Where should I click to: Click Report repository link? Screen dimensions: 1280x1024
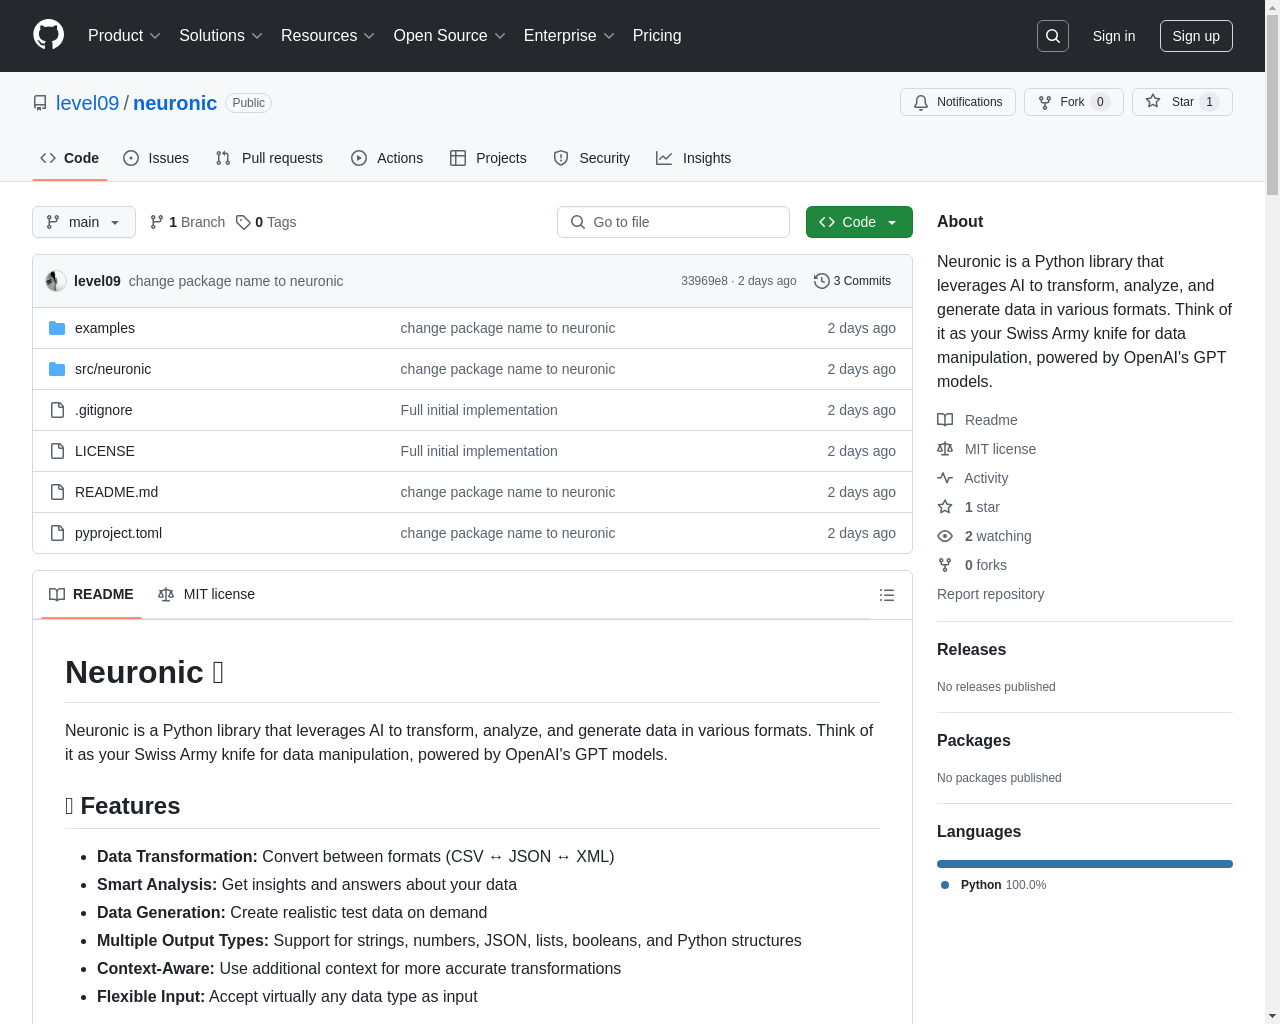[x=990, y=594]
